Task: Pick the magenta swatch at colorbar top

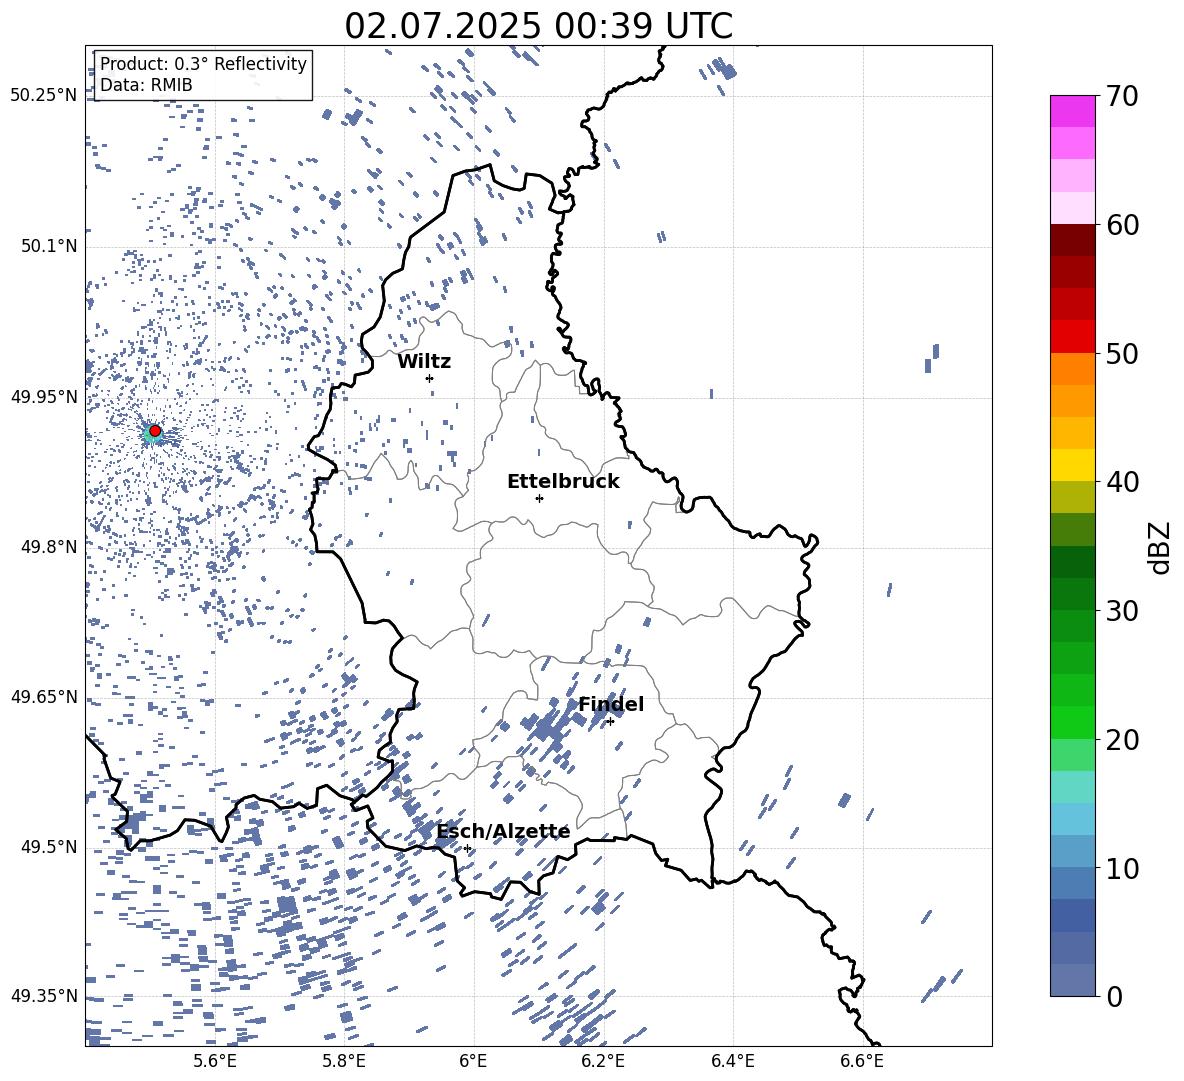Action: [1072, 111]
